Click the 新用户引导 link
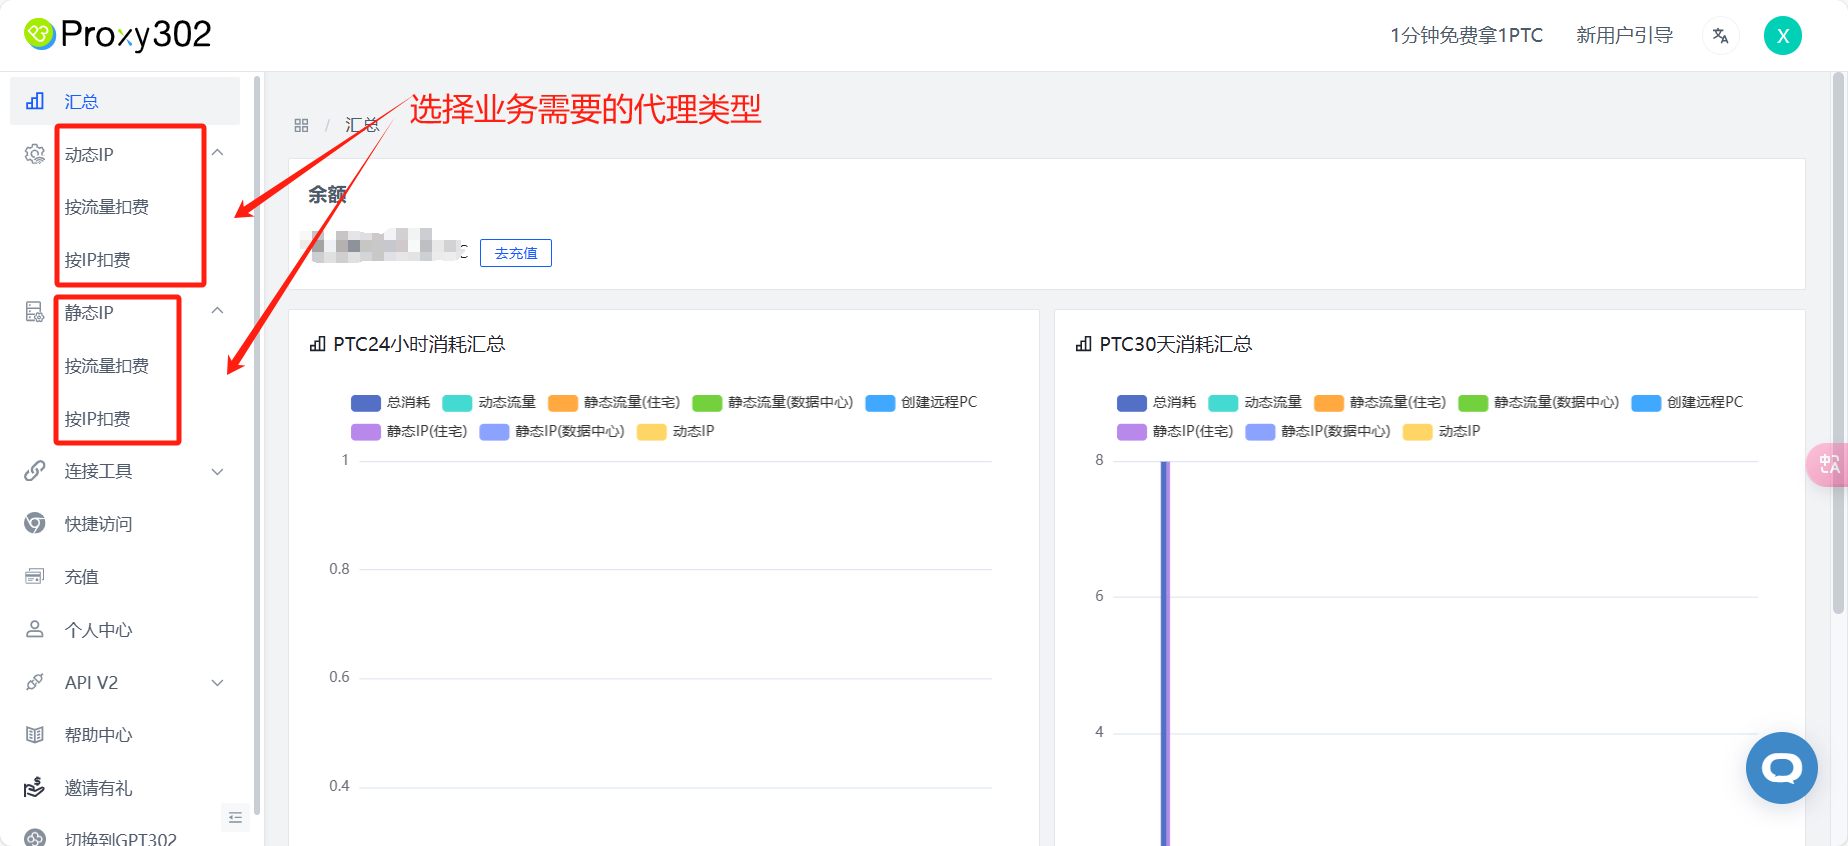Image resolution: width=1848 pixels, height=846 pixels. click(x=1624, y=36)
